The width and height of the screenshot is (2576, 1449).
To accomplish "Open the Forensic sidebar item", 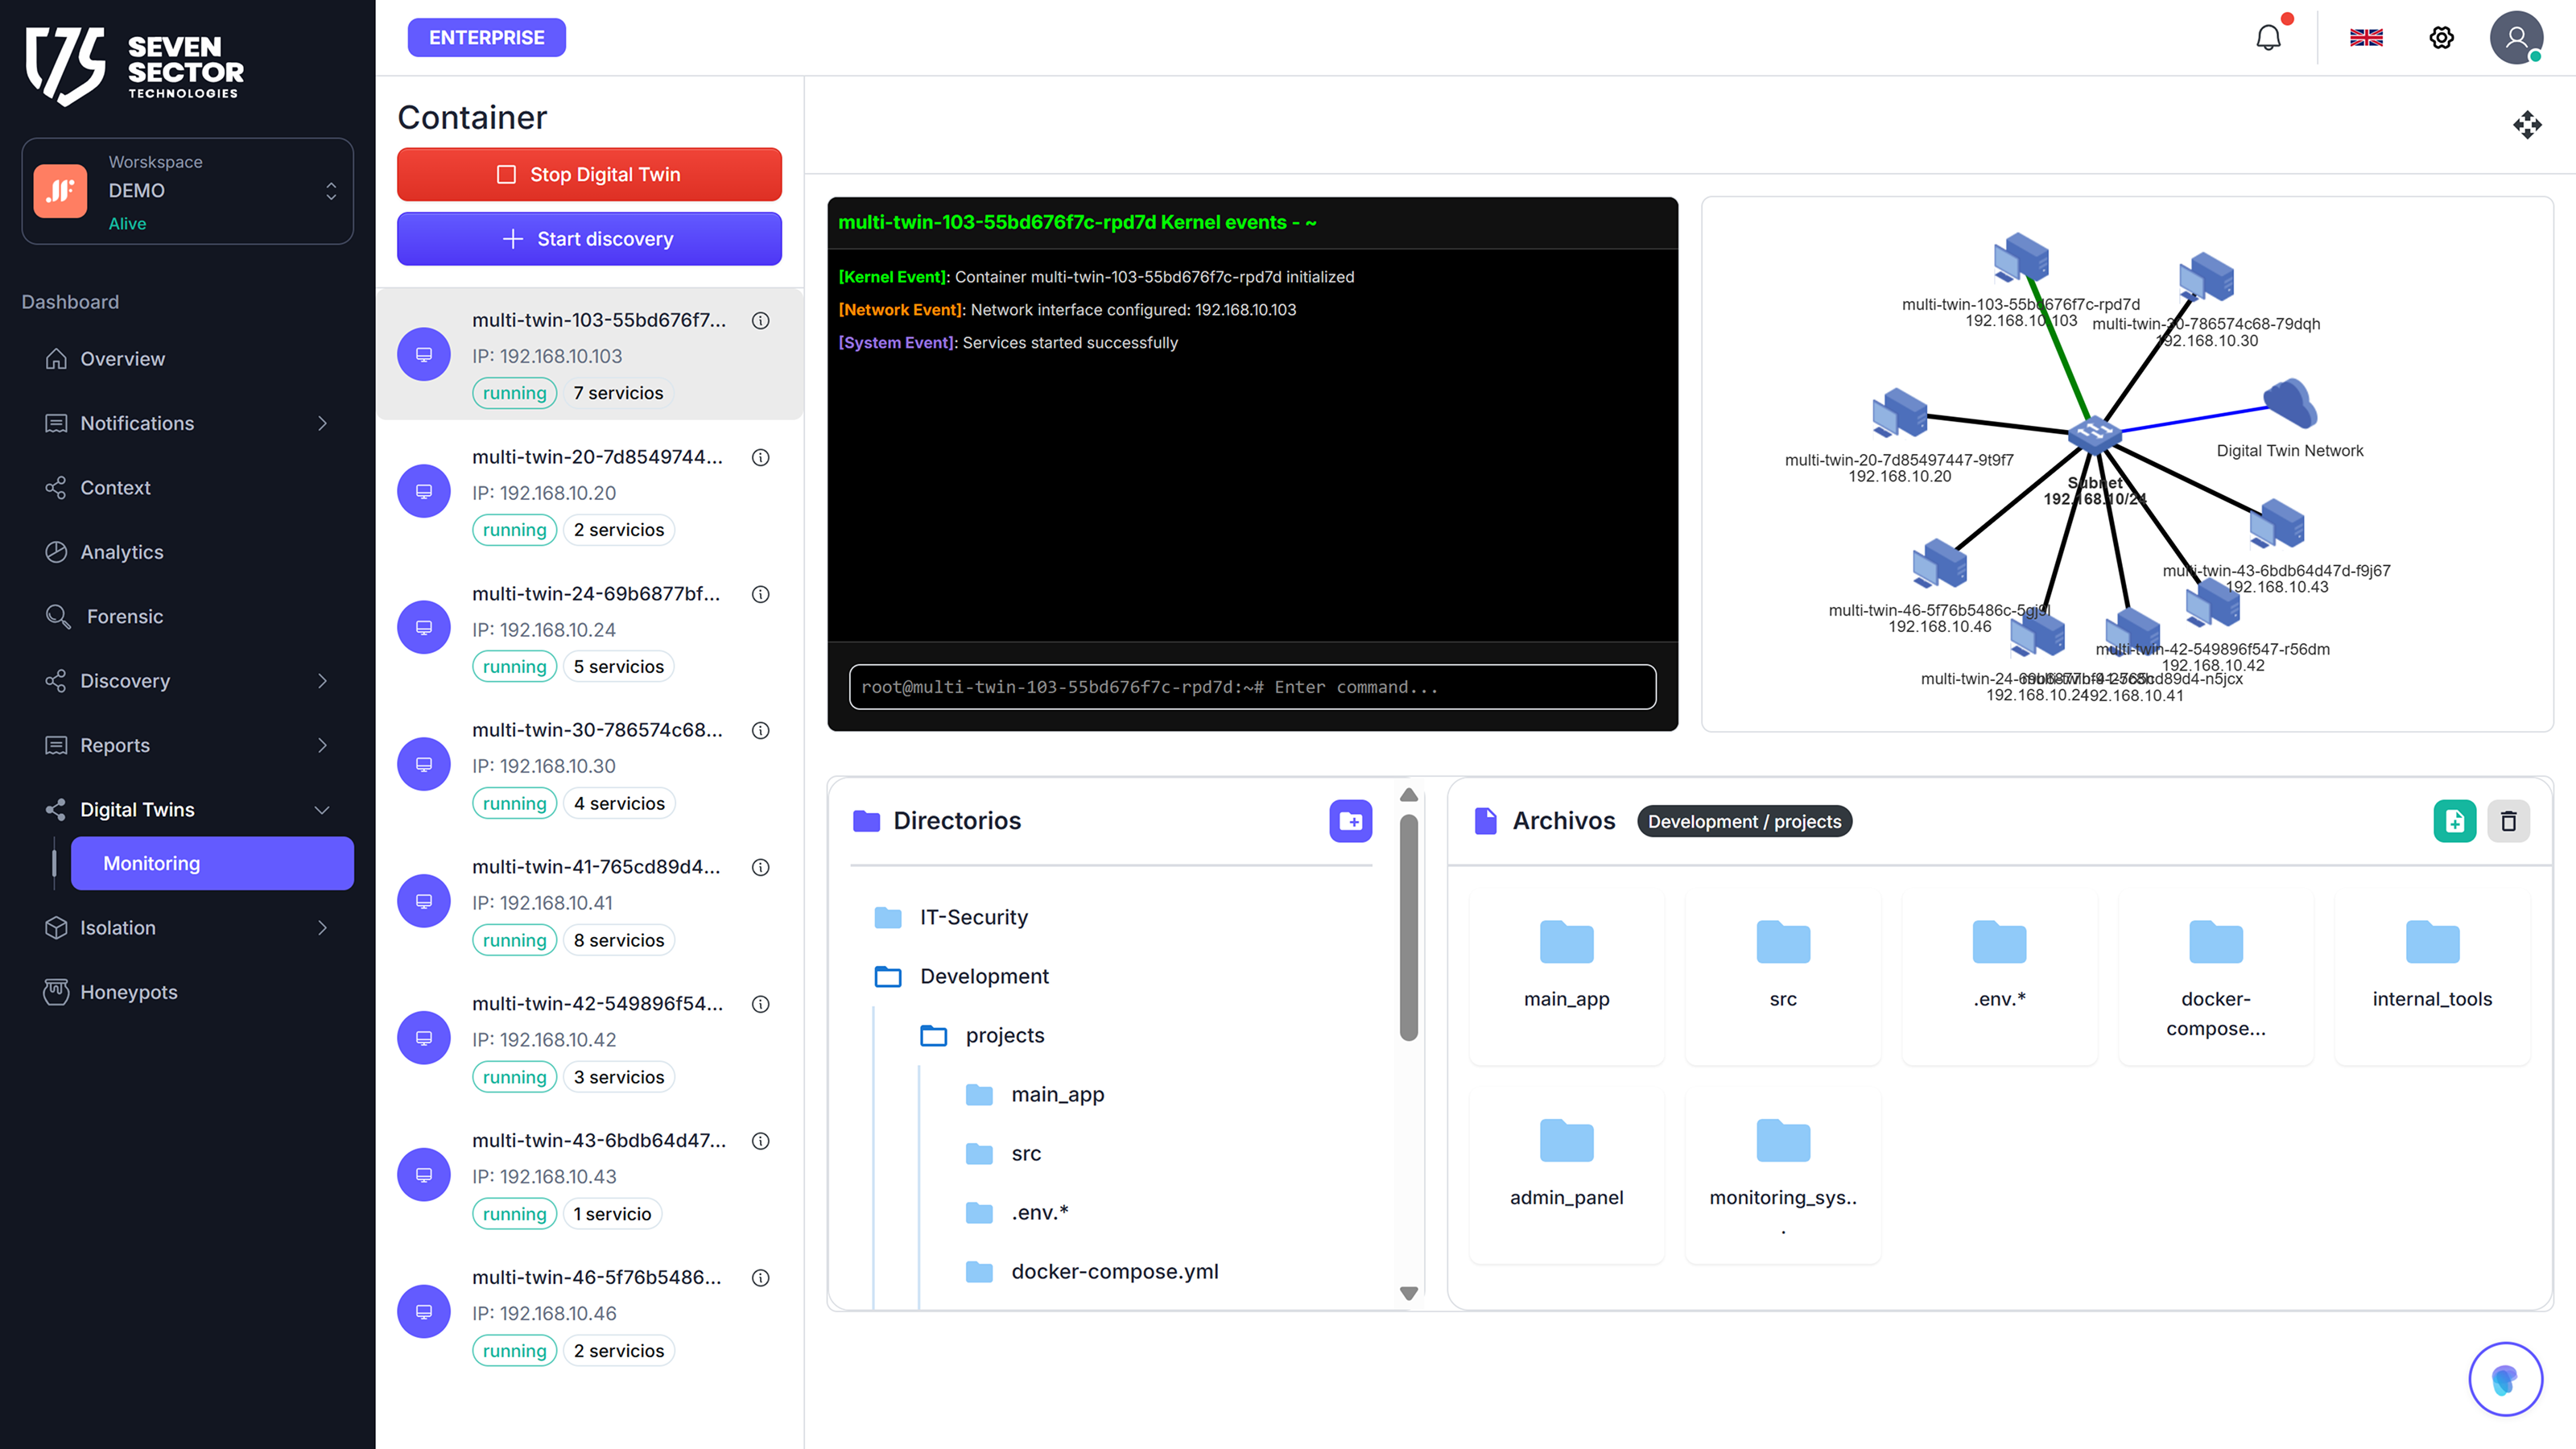I will [124, 616].
